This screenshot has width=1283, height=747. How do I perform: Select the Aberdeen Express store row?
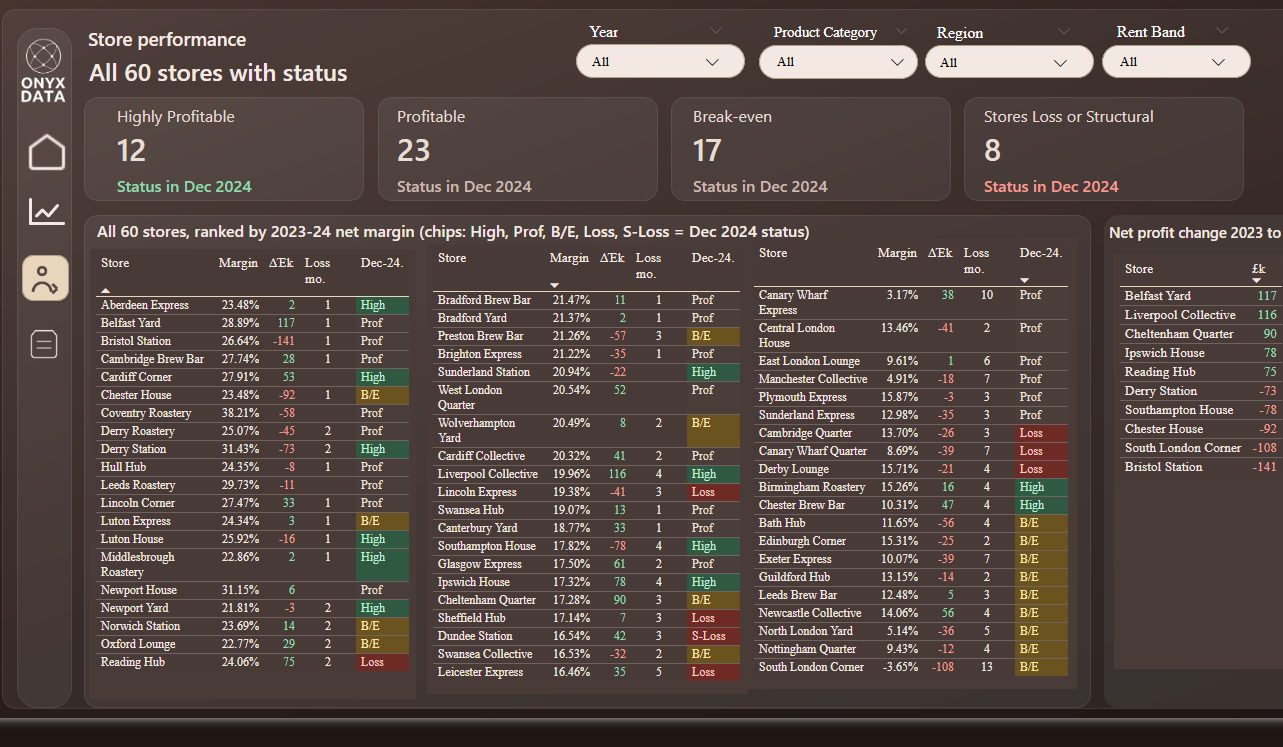[253, 305]
